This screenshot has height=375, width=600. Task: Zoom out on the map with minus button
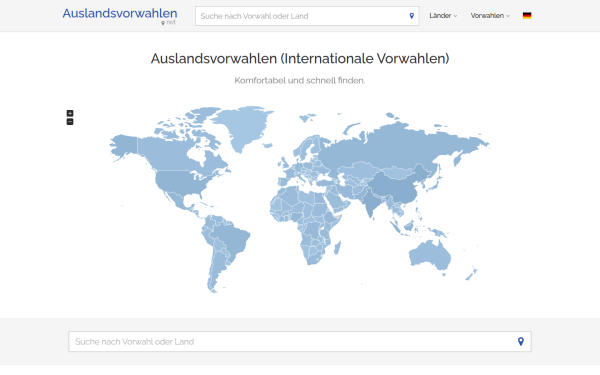click(70, 122)
